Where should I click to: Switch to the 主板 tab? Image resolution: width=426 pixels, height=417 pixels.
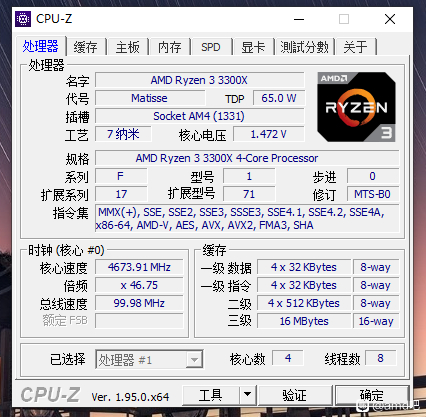(128, 47)
